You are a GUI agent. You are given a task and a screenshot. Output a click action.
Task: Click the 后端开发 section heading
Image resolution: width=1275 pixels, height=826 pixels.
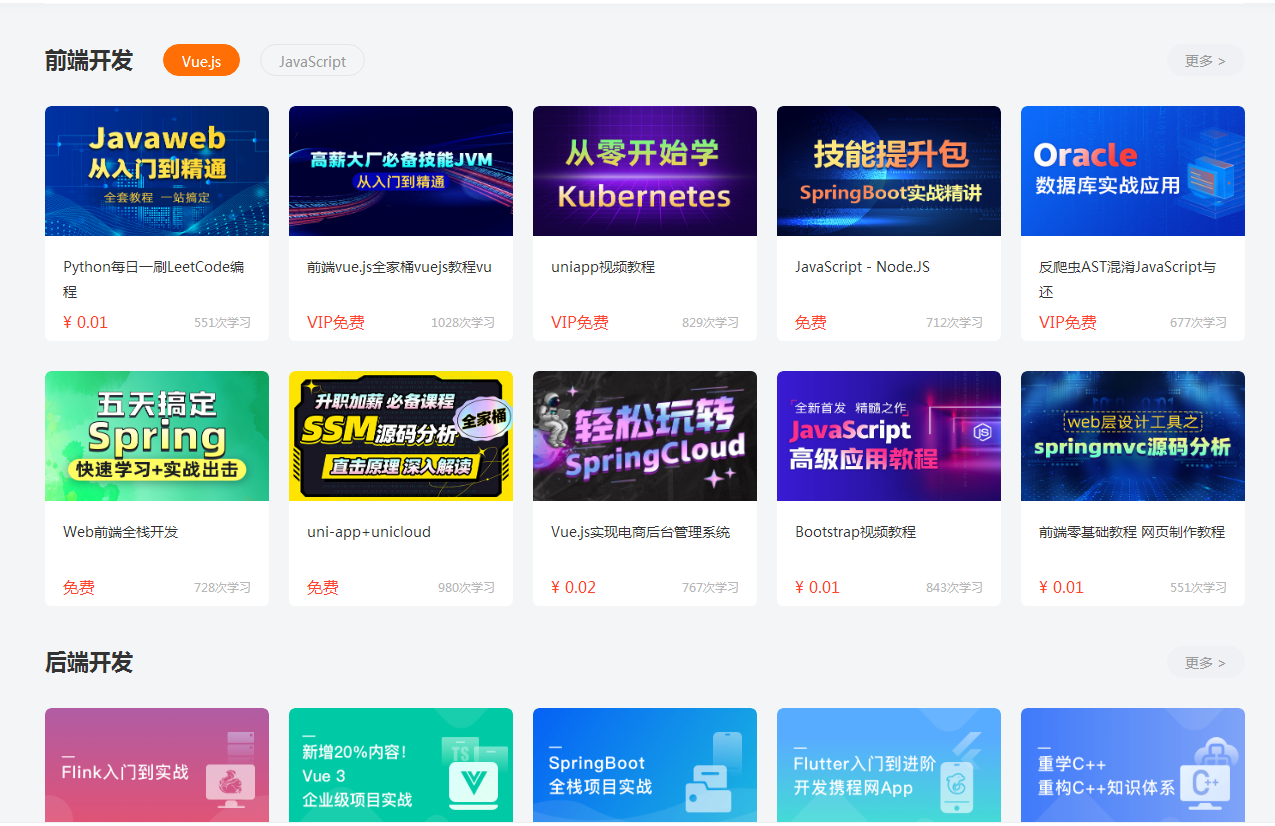[89, 662]
